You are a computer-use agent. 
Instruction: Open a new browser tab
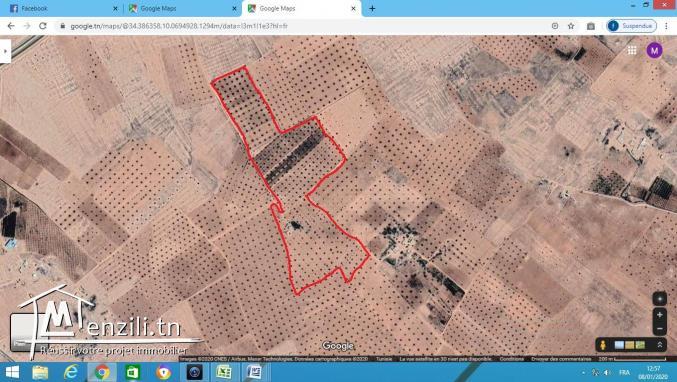(x=372, y=9)
